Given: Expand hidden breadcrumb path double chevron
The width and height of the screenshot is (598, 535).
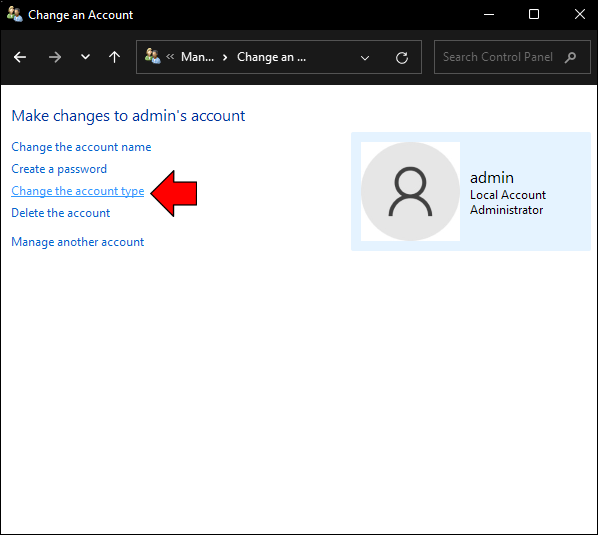Looking at the screenshot, I should pyautogui.click(x=170, y=57).
